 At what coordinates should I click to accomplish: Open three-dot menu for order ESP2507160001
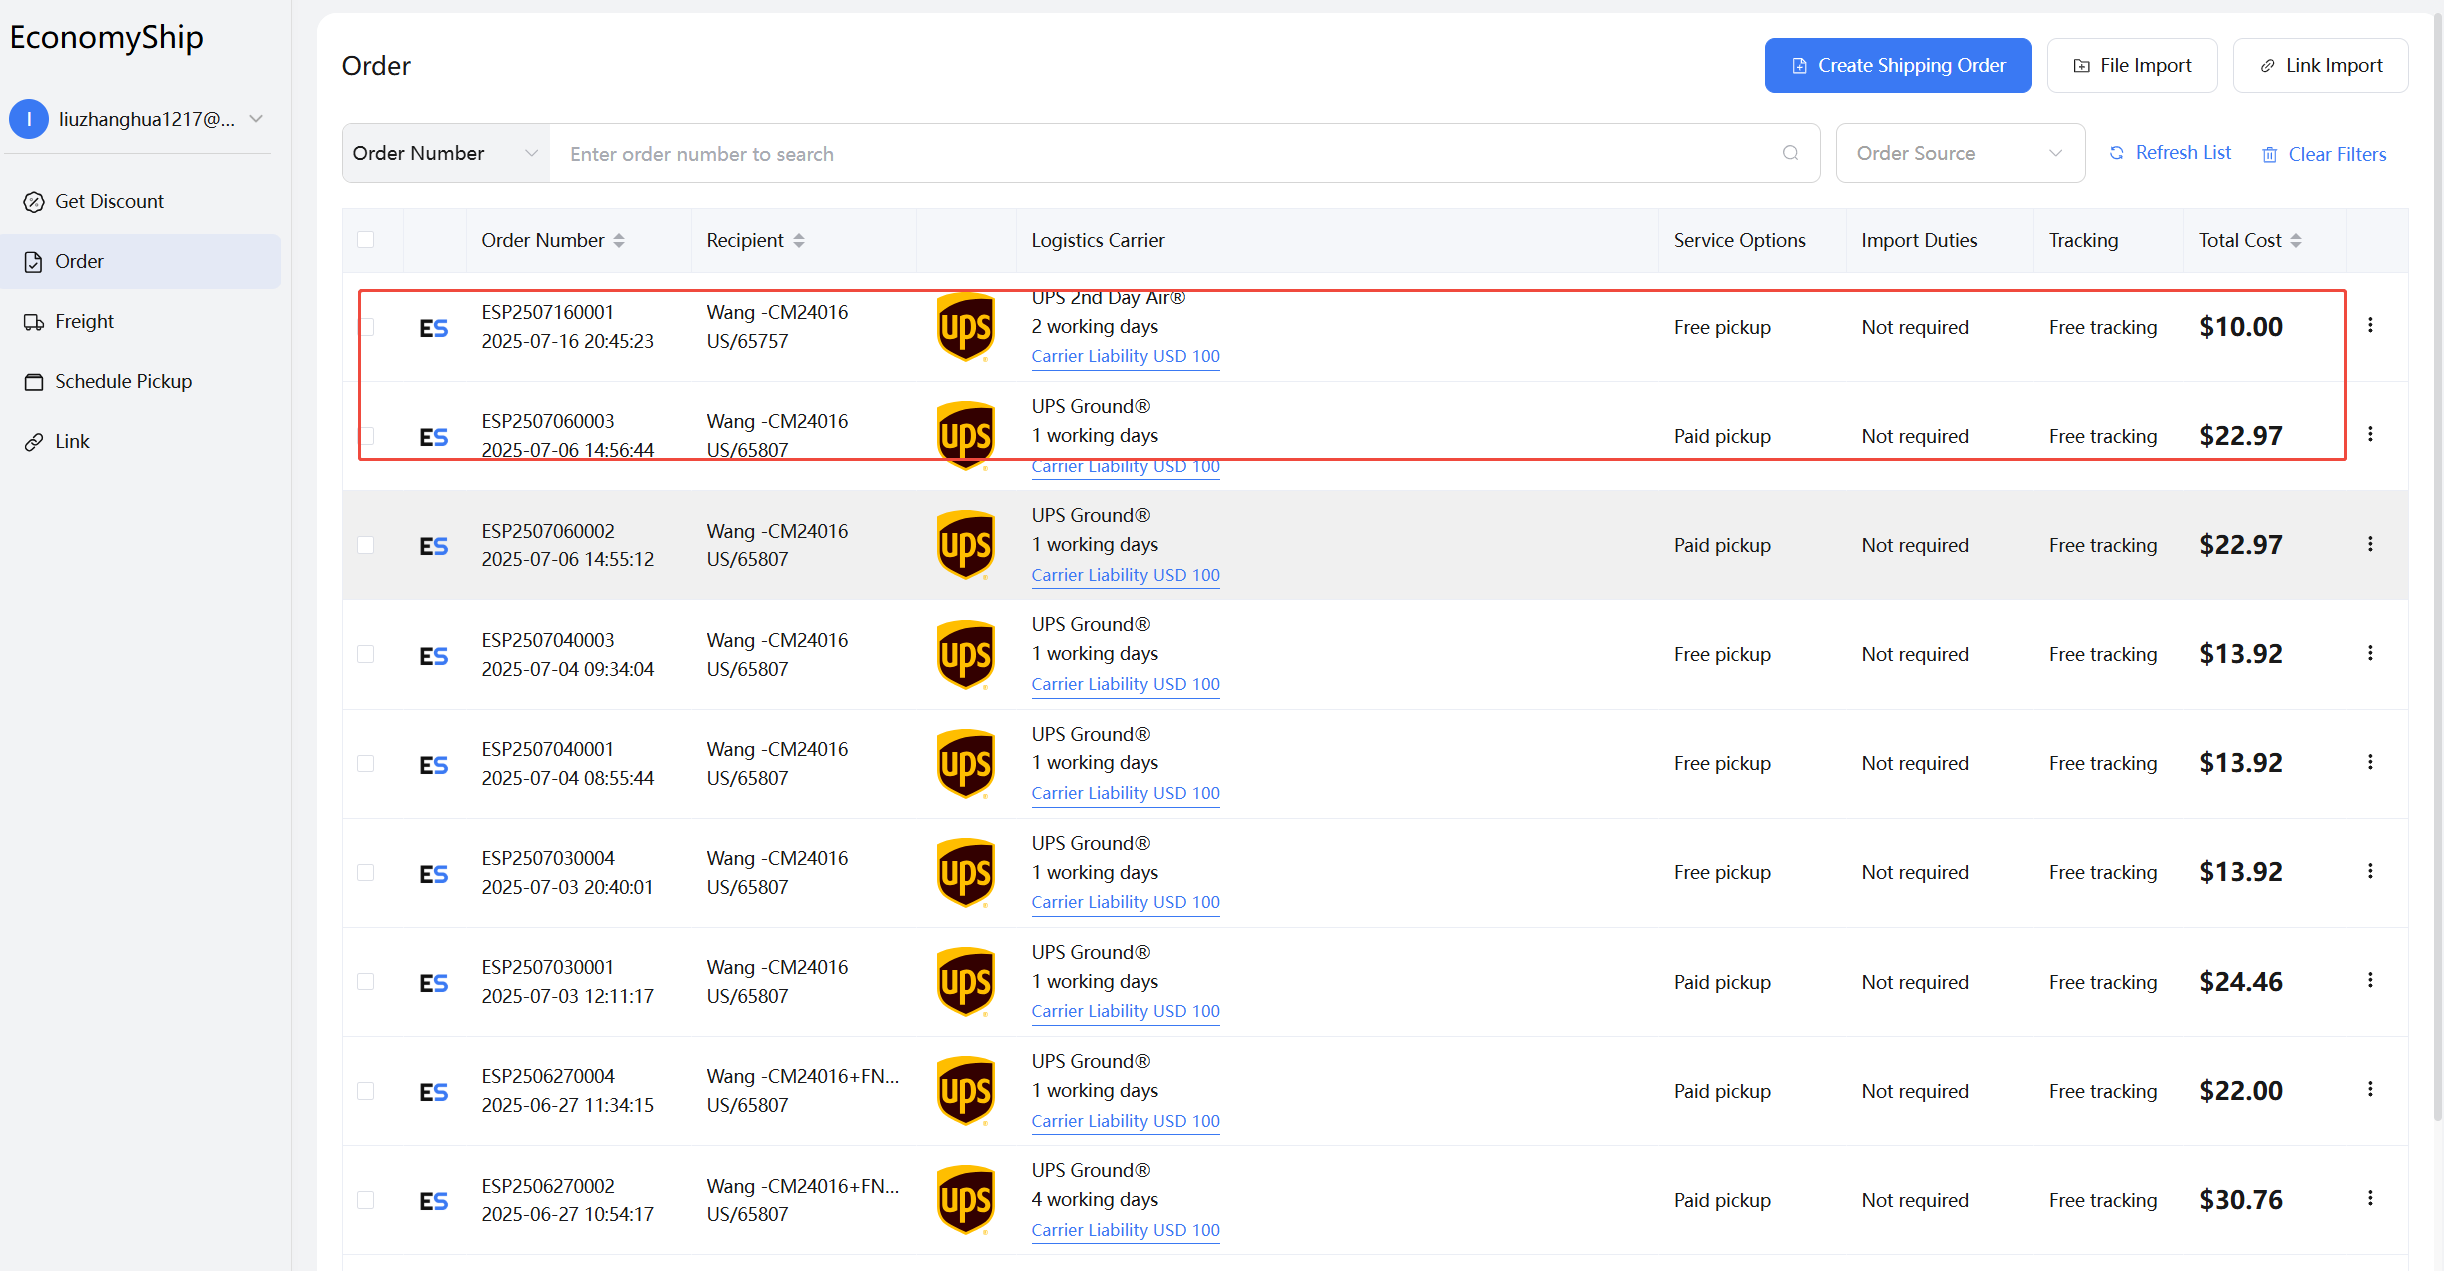(2370, 326)
